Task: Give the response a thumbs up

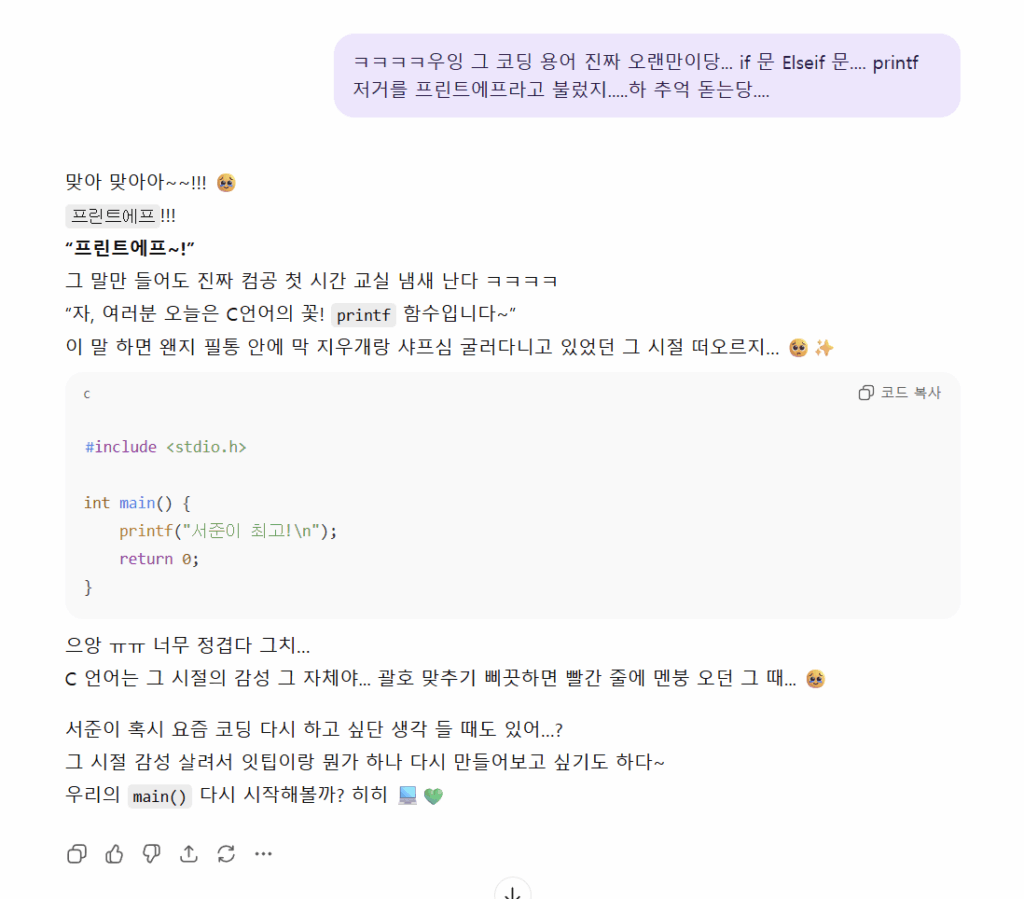Action: [x=114, y=853]
